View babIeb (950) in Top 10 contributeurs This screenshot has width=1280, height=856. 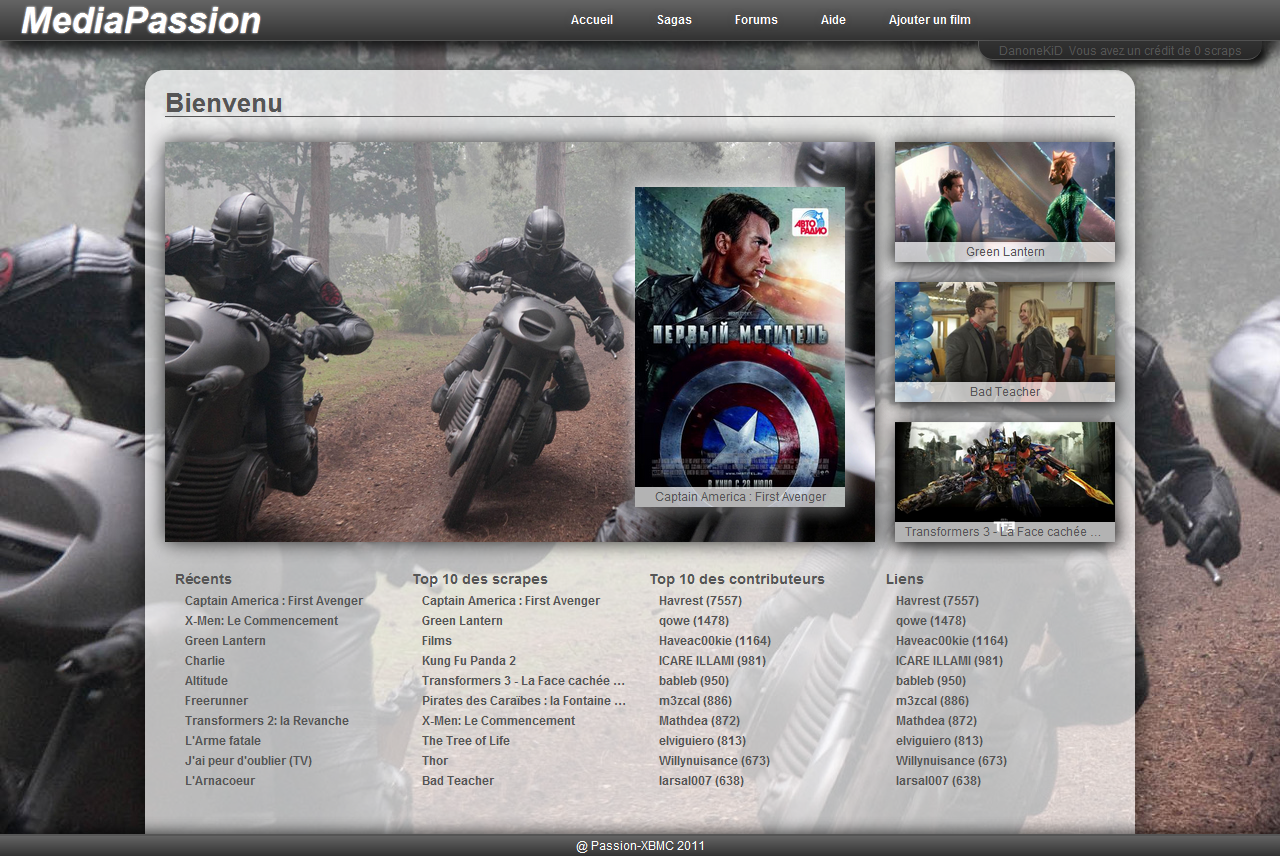tap(694, 681)
